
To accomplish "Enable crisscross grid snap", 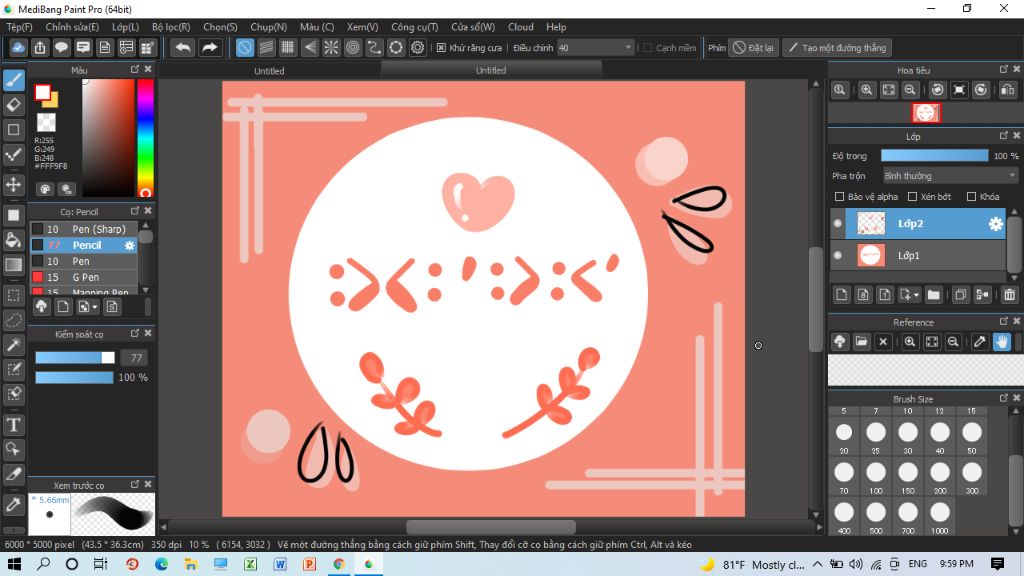I will (x=287, y=48).
